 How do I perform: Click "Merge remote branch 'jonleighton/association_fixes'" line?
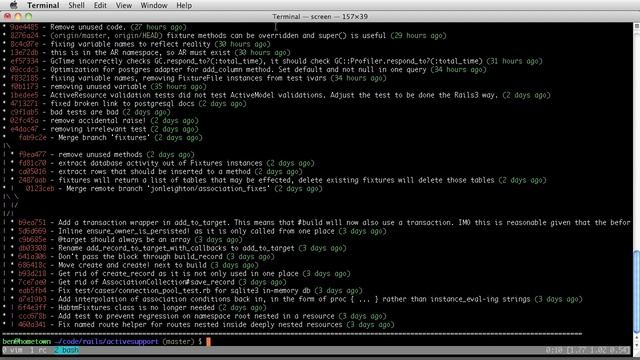point(168,189)
